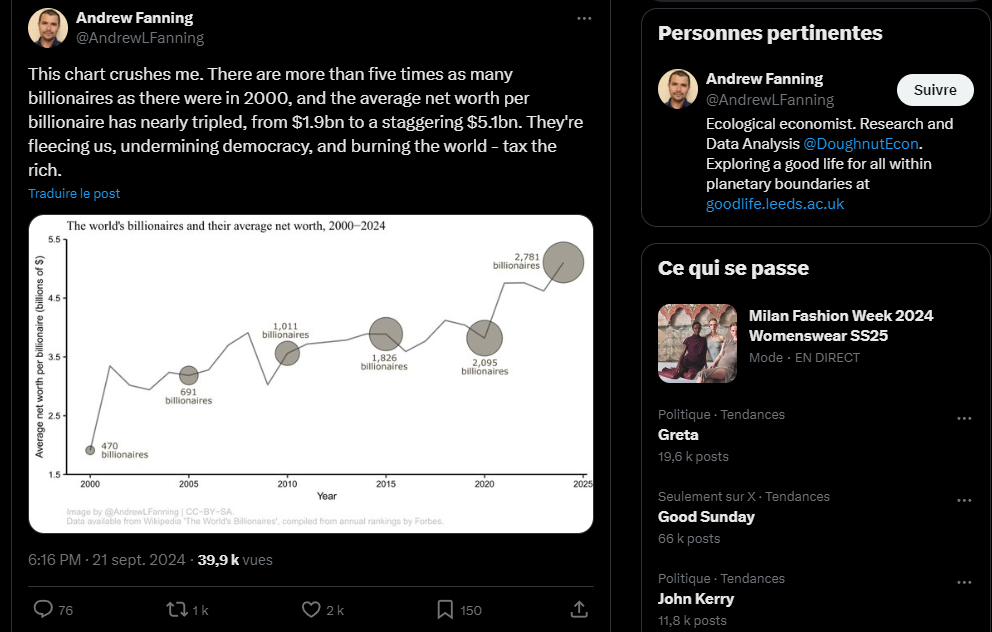Follow Andrew Fanning with Suivre button
This screenshot has height=632, width=992.
pos(934,90)
